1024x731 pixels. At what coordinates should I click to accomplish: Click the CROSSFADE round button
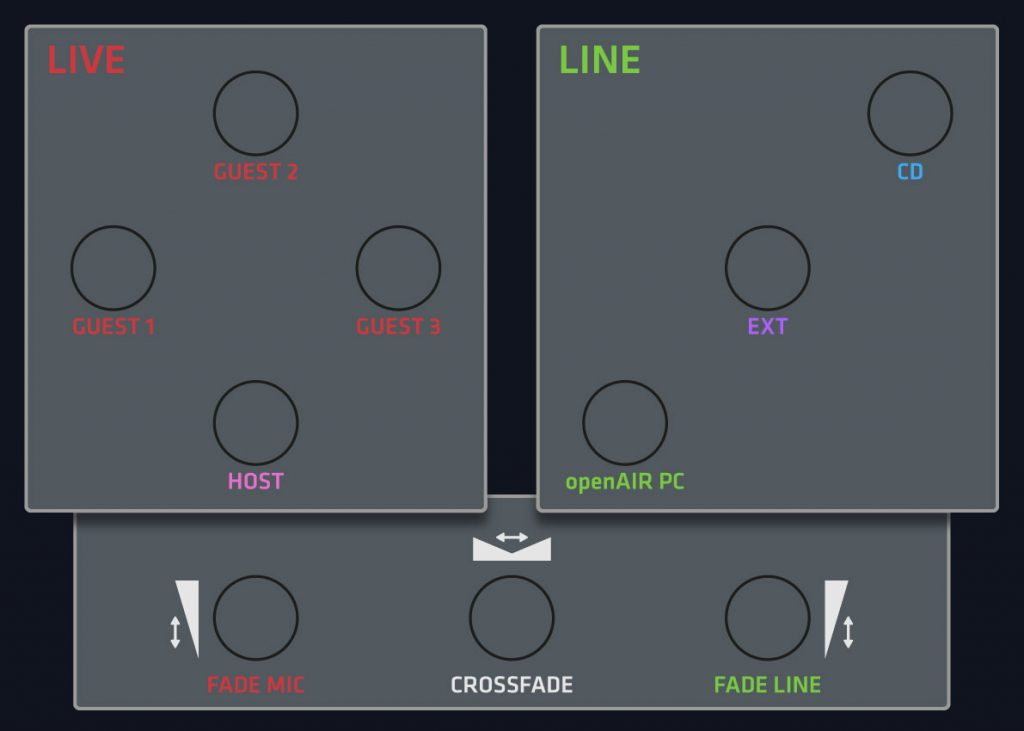(x=512, y=617)
